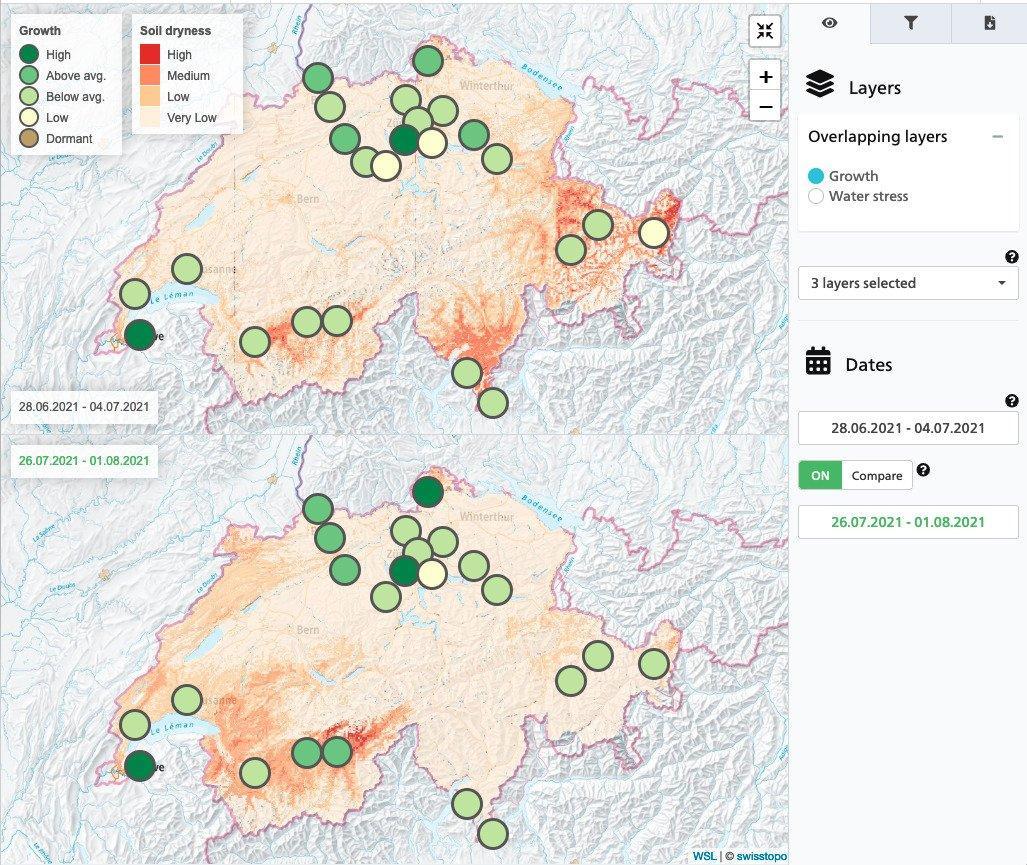Click the top map date label 28.06.2021 - 04.07.2021
This screenshot has height=865, width=1027.
pyautogui.click(x=84, y=407)
